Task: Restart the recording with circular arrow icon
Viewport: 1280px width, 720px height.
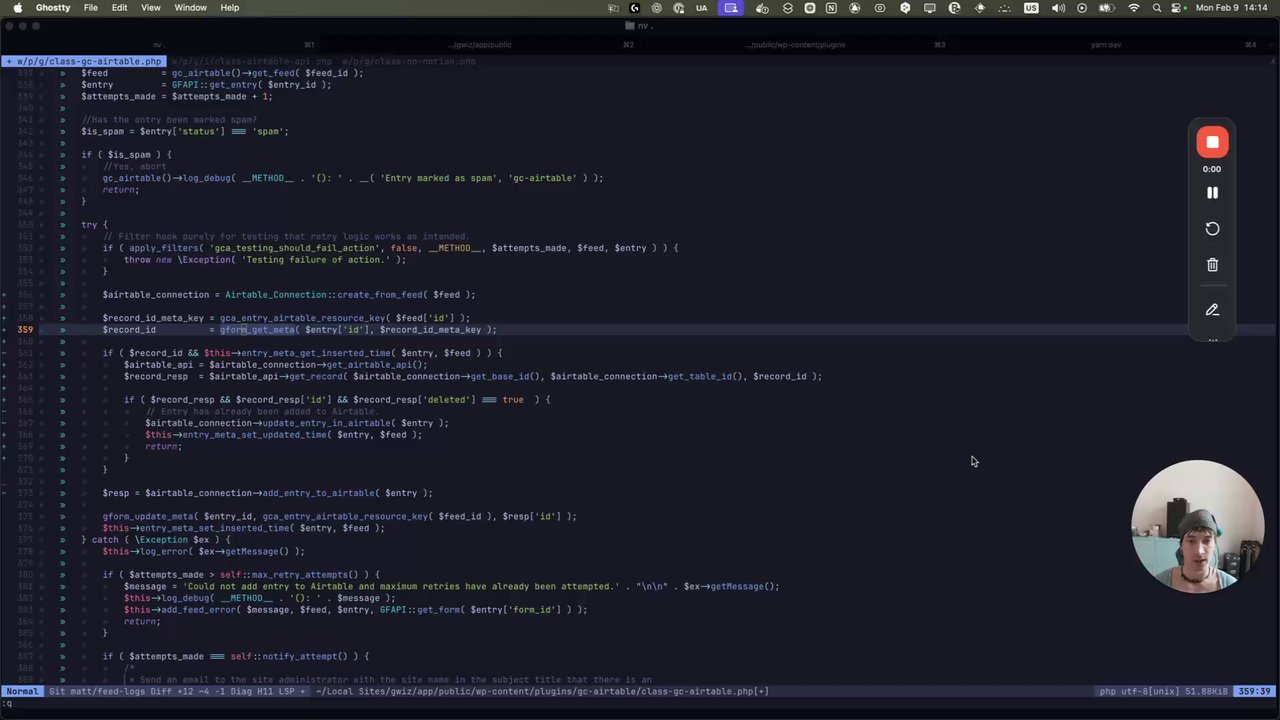Action: coord(1212,229)
